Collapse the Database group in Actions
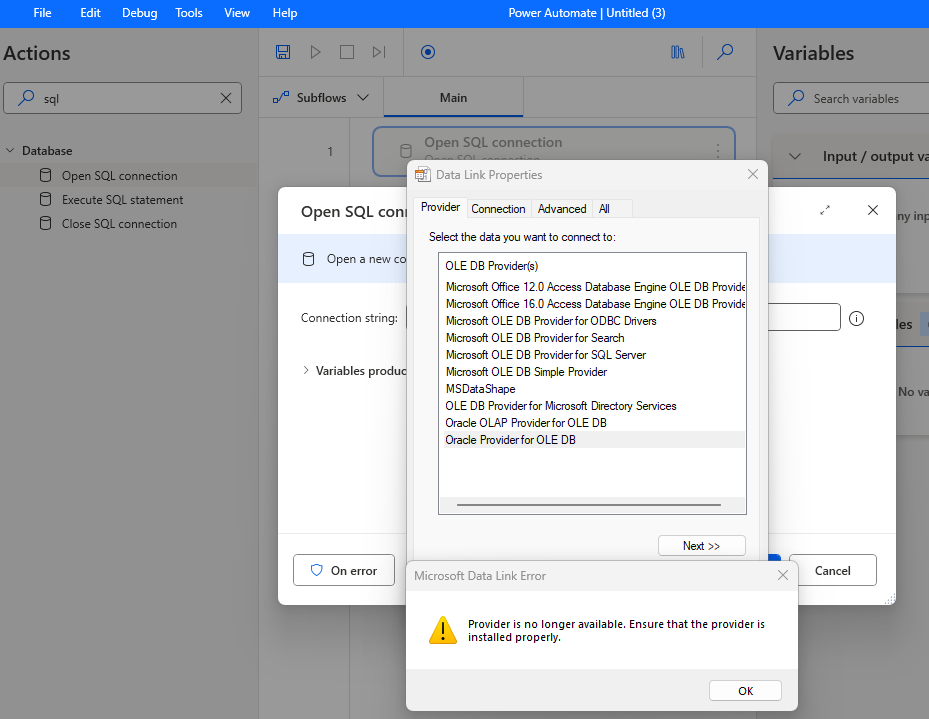Viewport: 929px width, 719px height. (x=10, y=150)
